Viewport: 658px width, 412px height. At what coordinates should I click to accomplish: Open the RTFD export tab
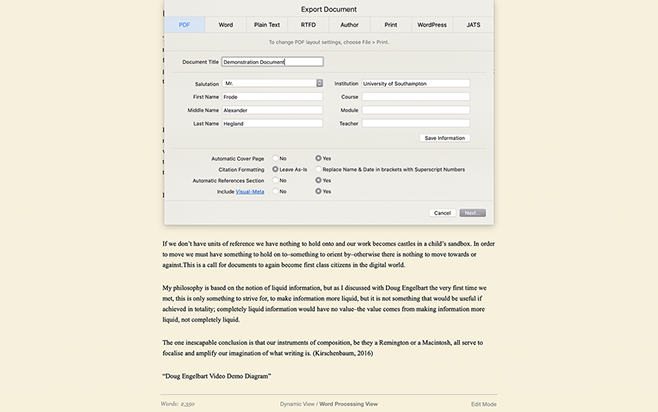(x=309, y=24)
